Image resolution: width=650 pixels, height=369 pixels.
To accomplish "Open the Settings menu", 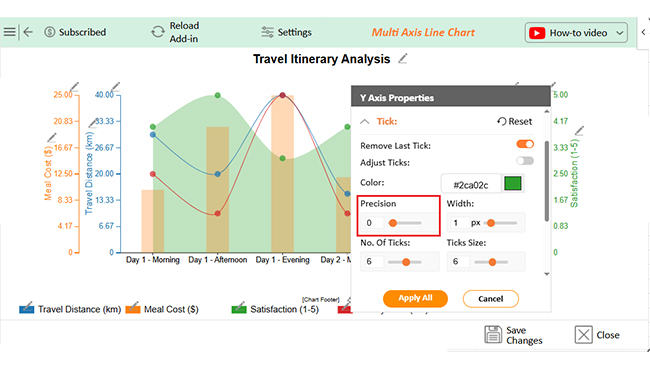I will (286, 32).
